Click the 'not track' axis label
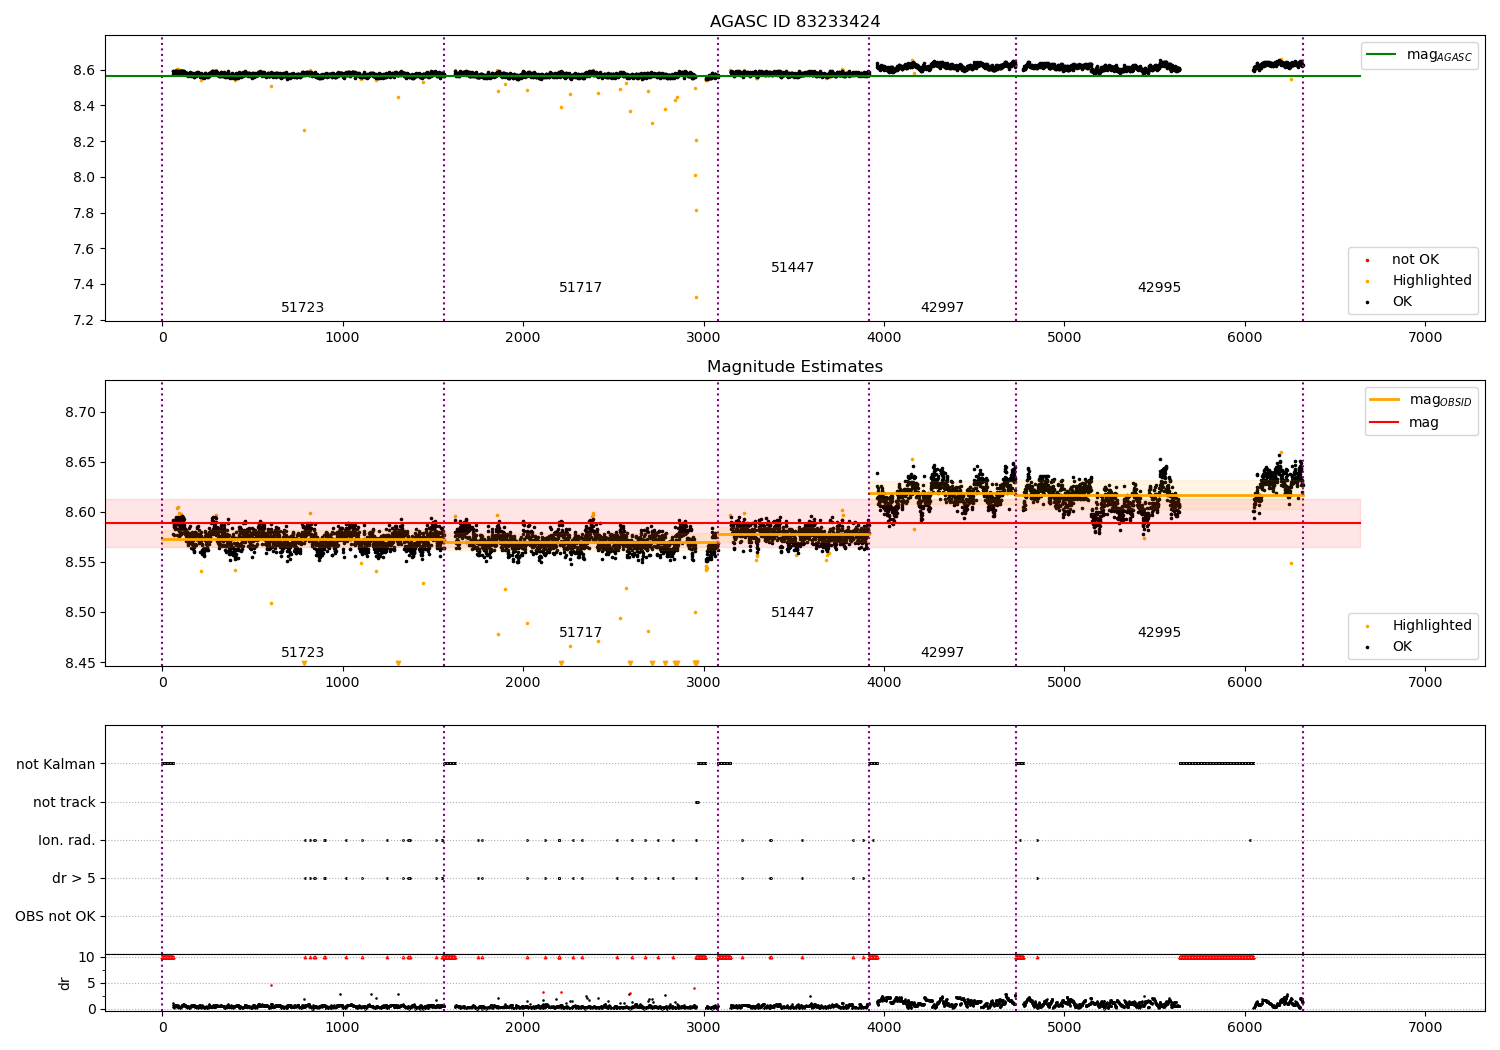Image resolution: width=1500 pixels, height=1050 pixels. coord(64,803)
